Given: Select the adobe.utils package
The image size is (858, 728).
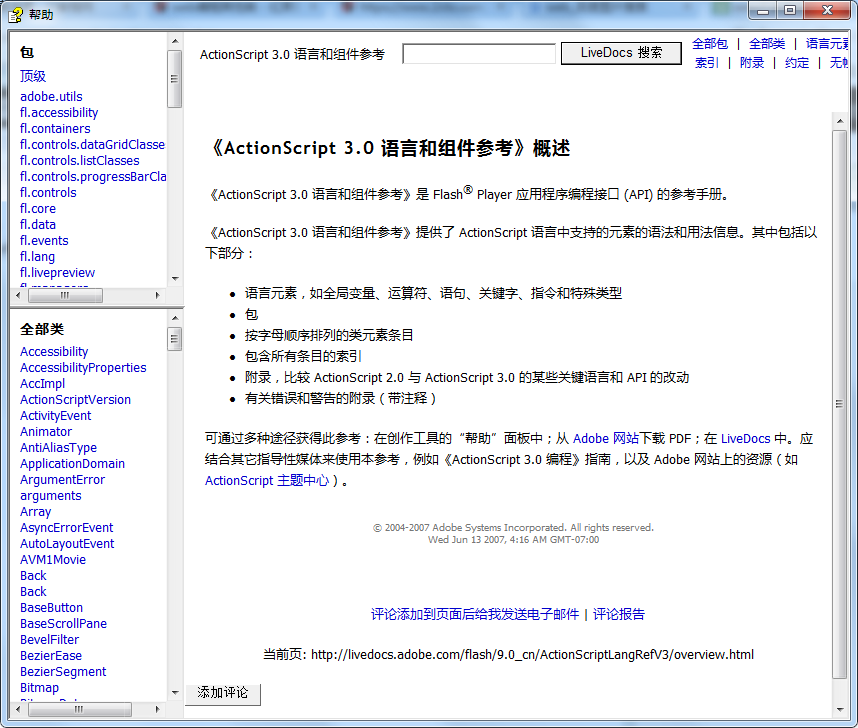Looking at the screenshot, I should point(50,96).
